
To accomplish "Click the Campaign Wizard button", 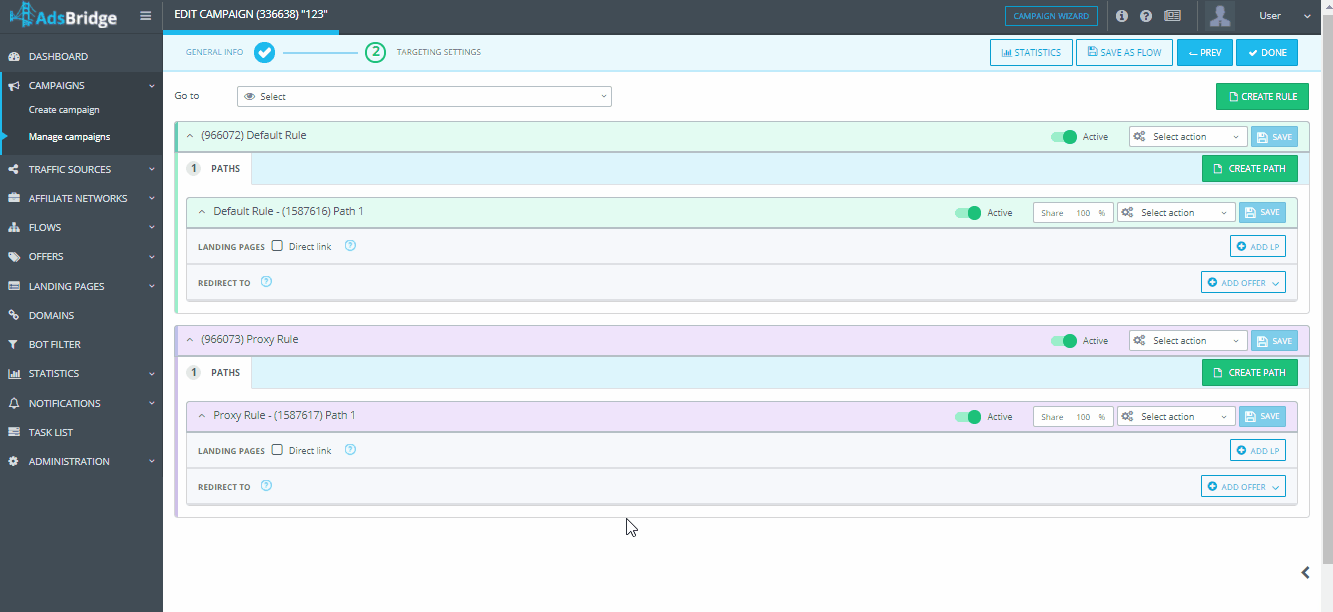I will [1051, 16].
